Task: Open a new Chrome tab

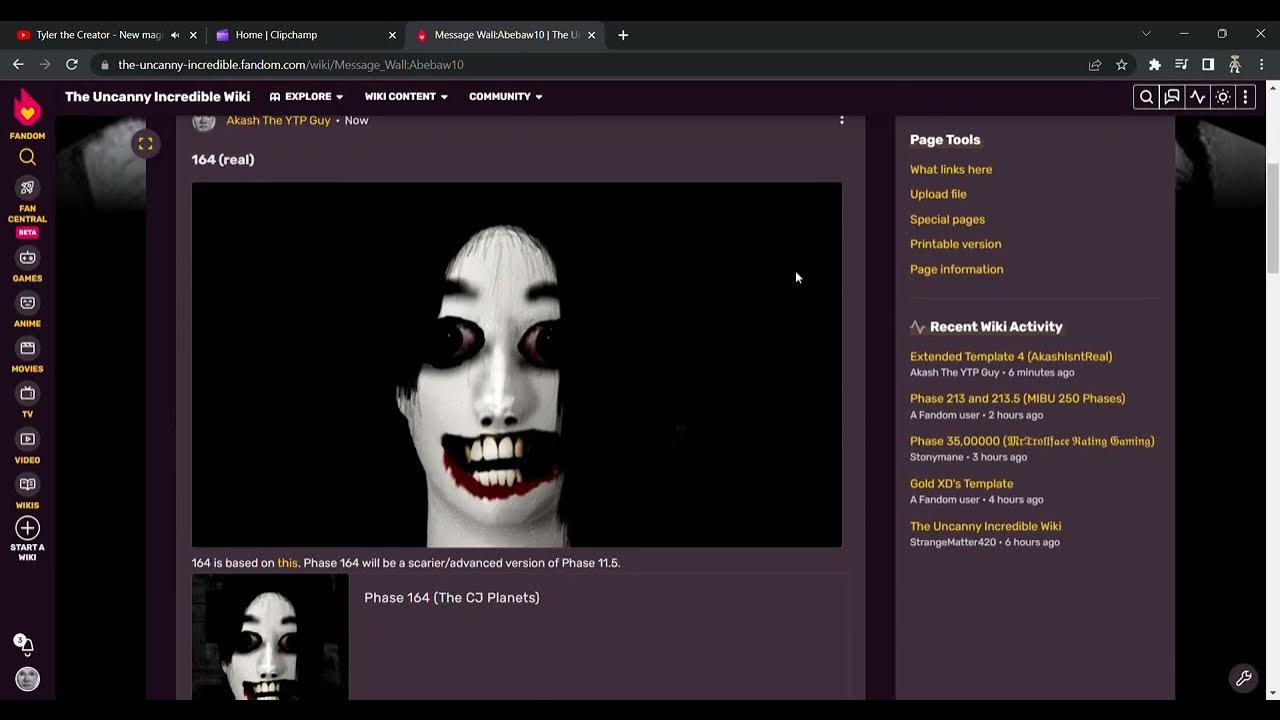Action: (623, 35)
